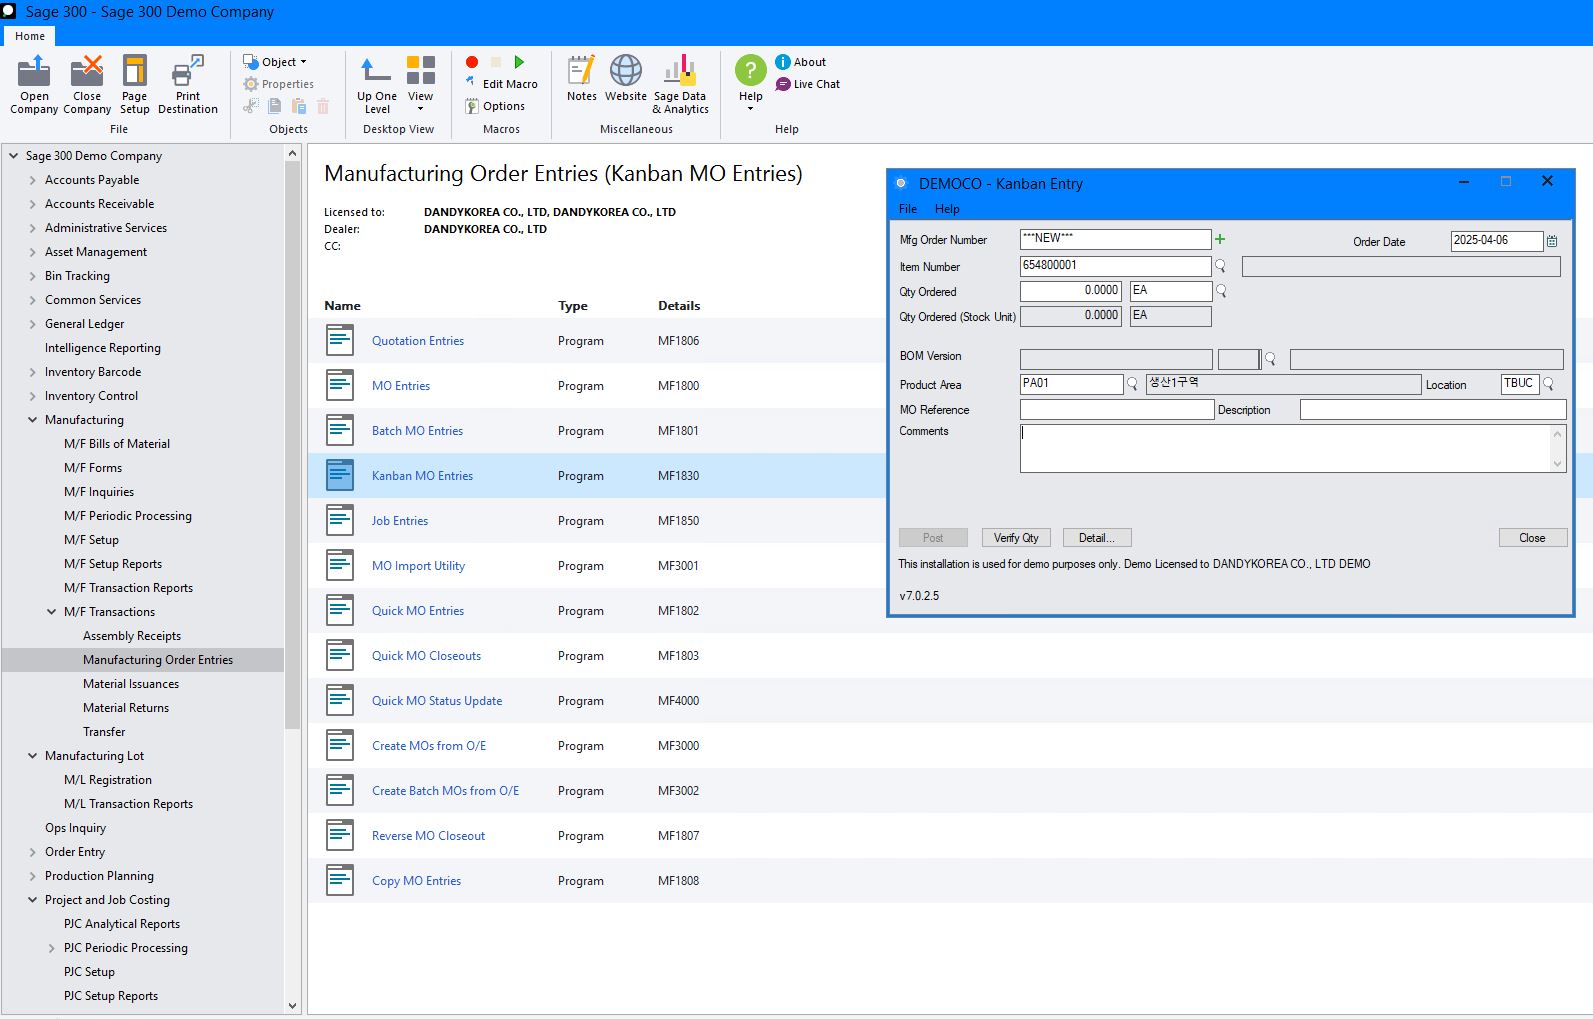Open the Notes icon
The image size is (1593, 1019).
pyautogui.click(x=581, y=71)
